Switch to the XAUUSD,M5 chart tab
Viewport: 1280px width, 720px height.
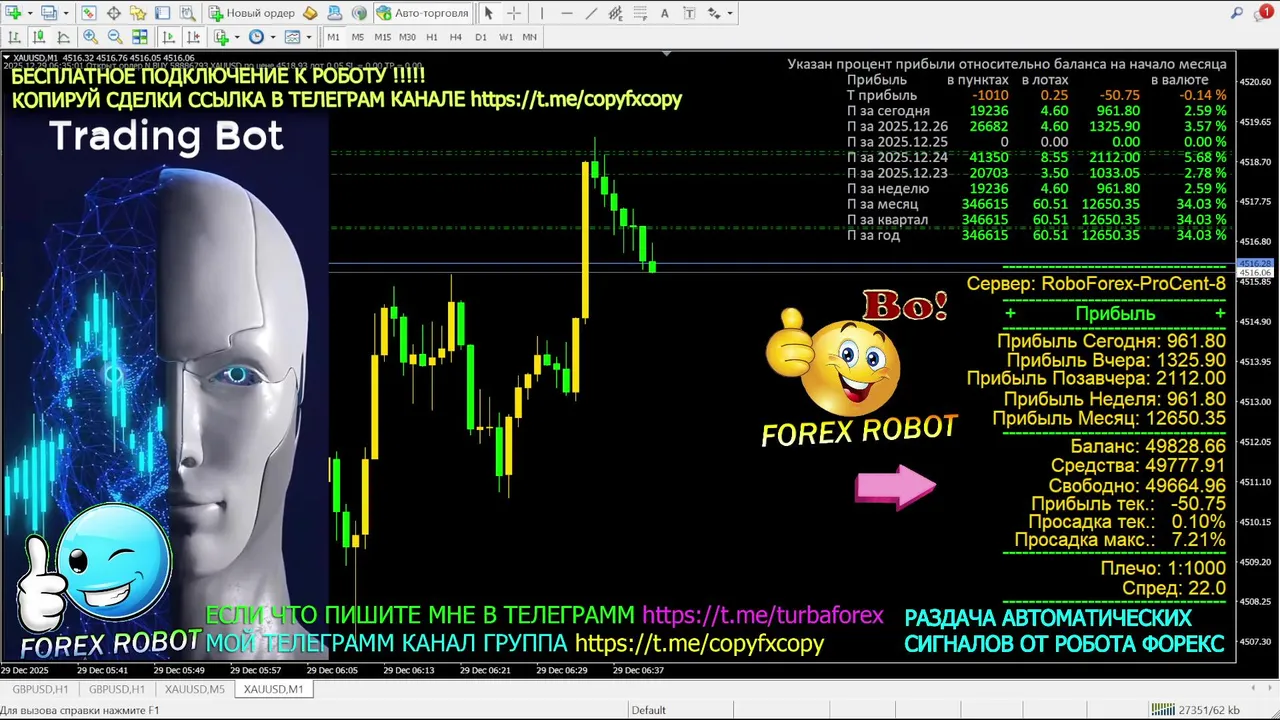pyautogui.click(x=194, y=689)
